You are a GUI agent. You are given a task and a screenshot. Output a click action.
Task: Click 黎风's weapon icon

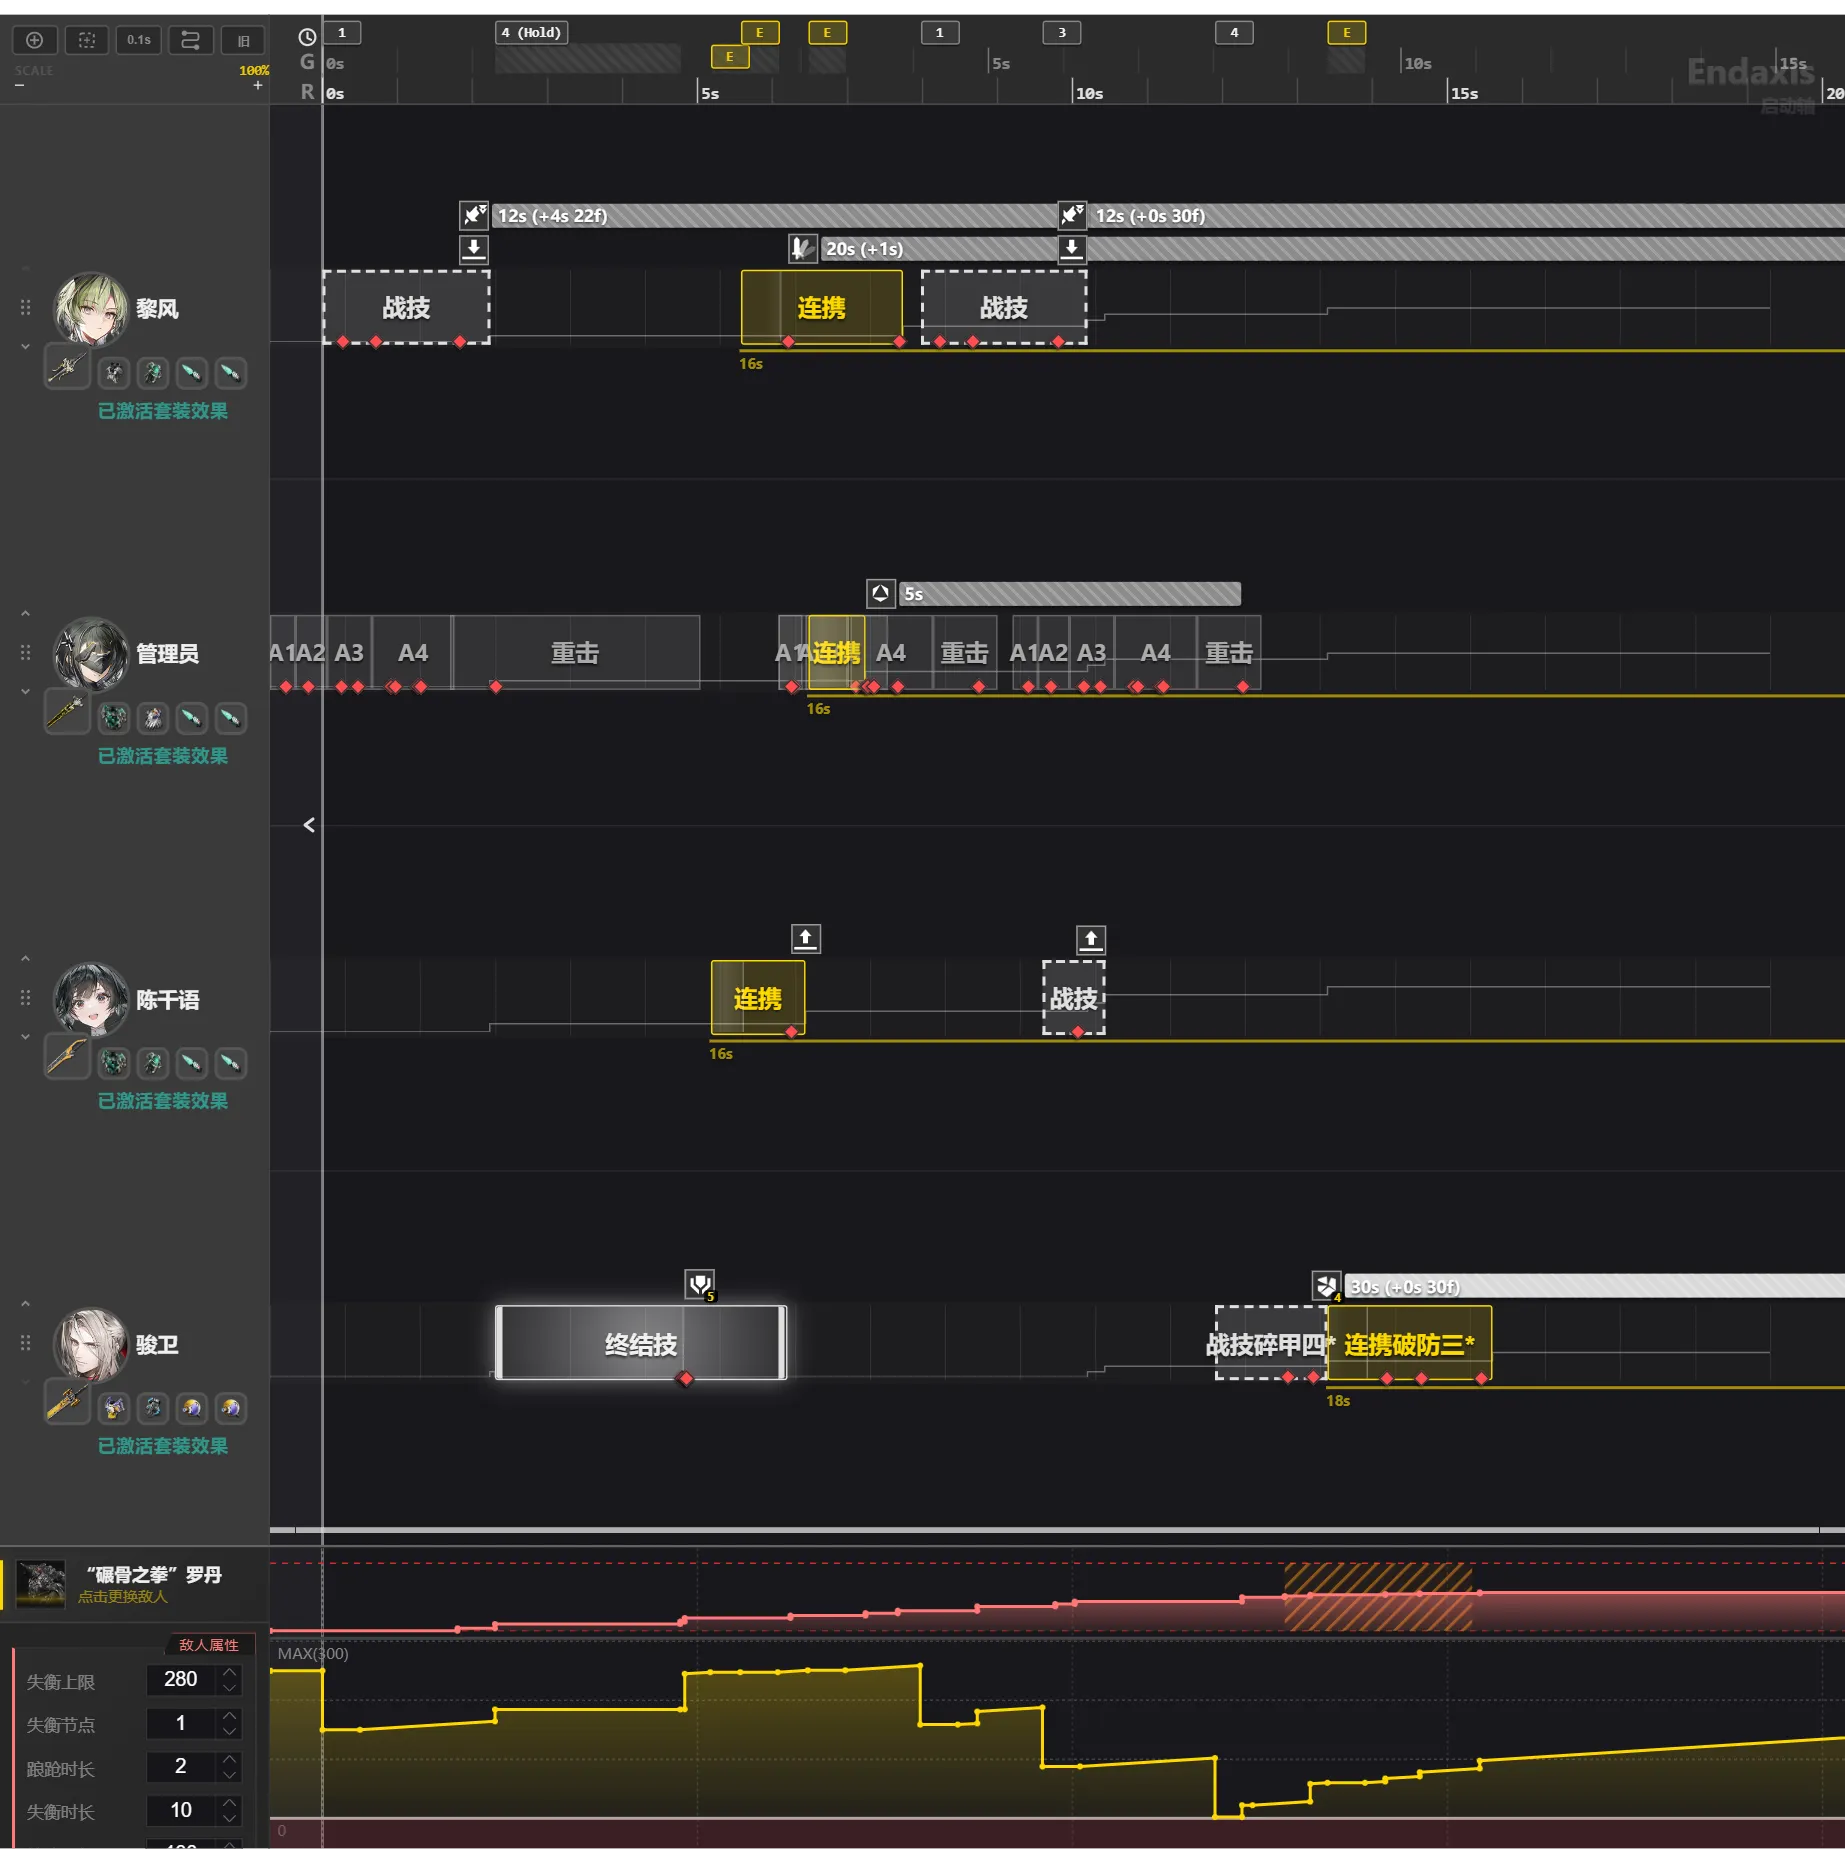point(67,369)
